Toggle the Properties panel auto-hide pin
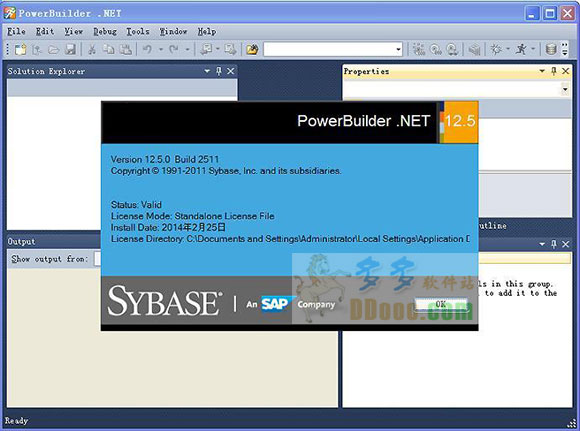Viewport: 580px width, 431px height. pos(554,71)
